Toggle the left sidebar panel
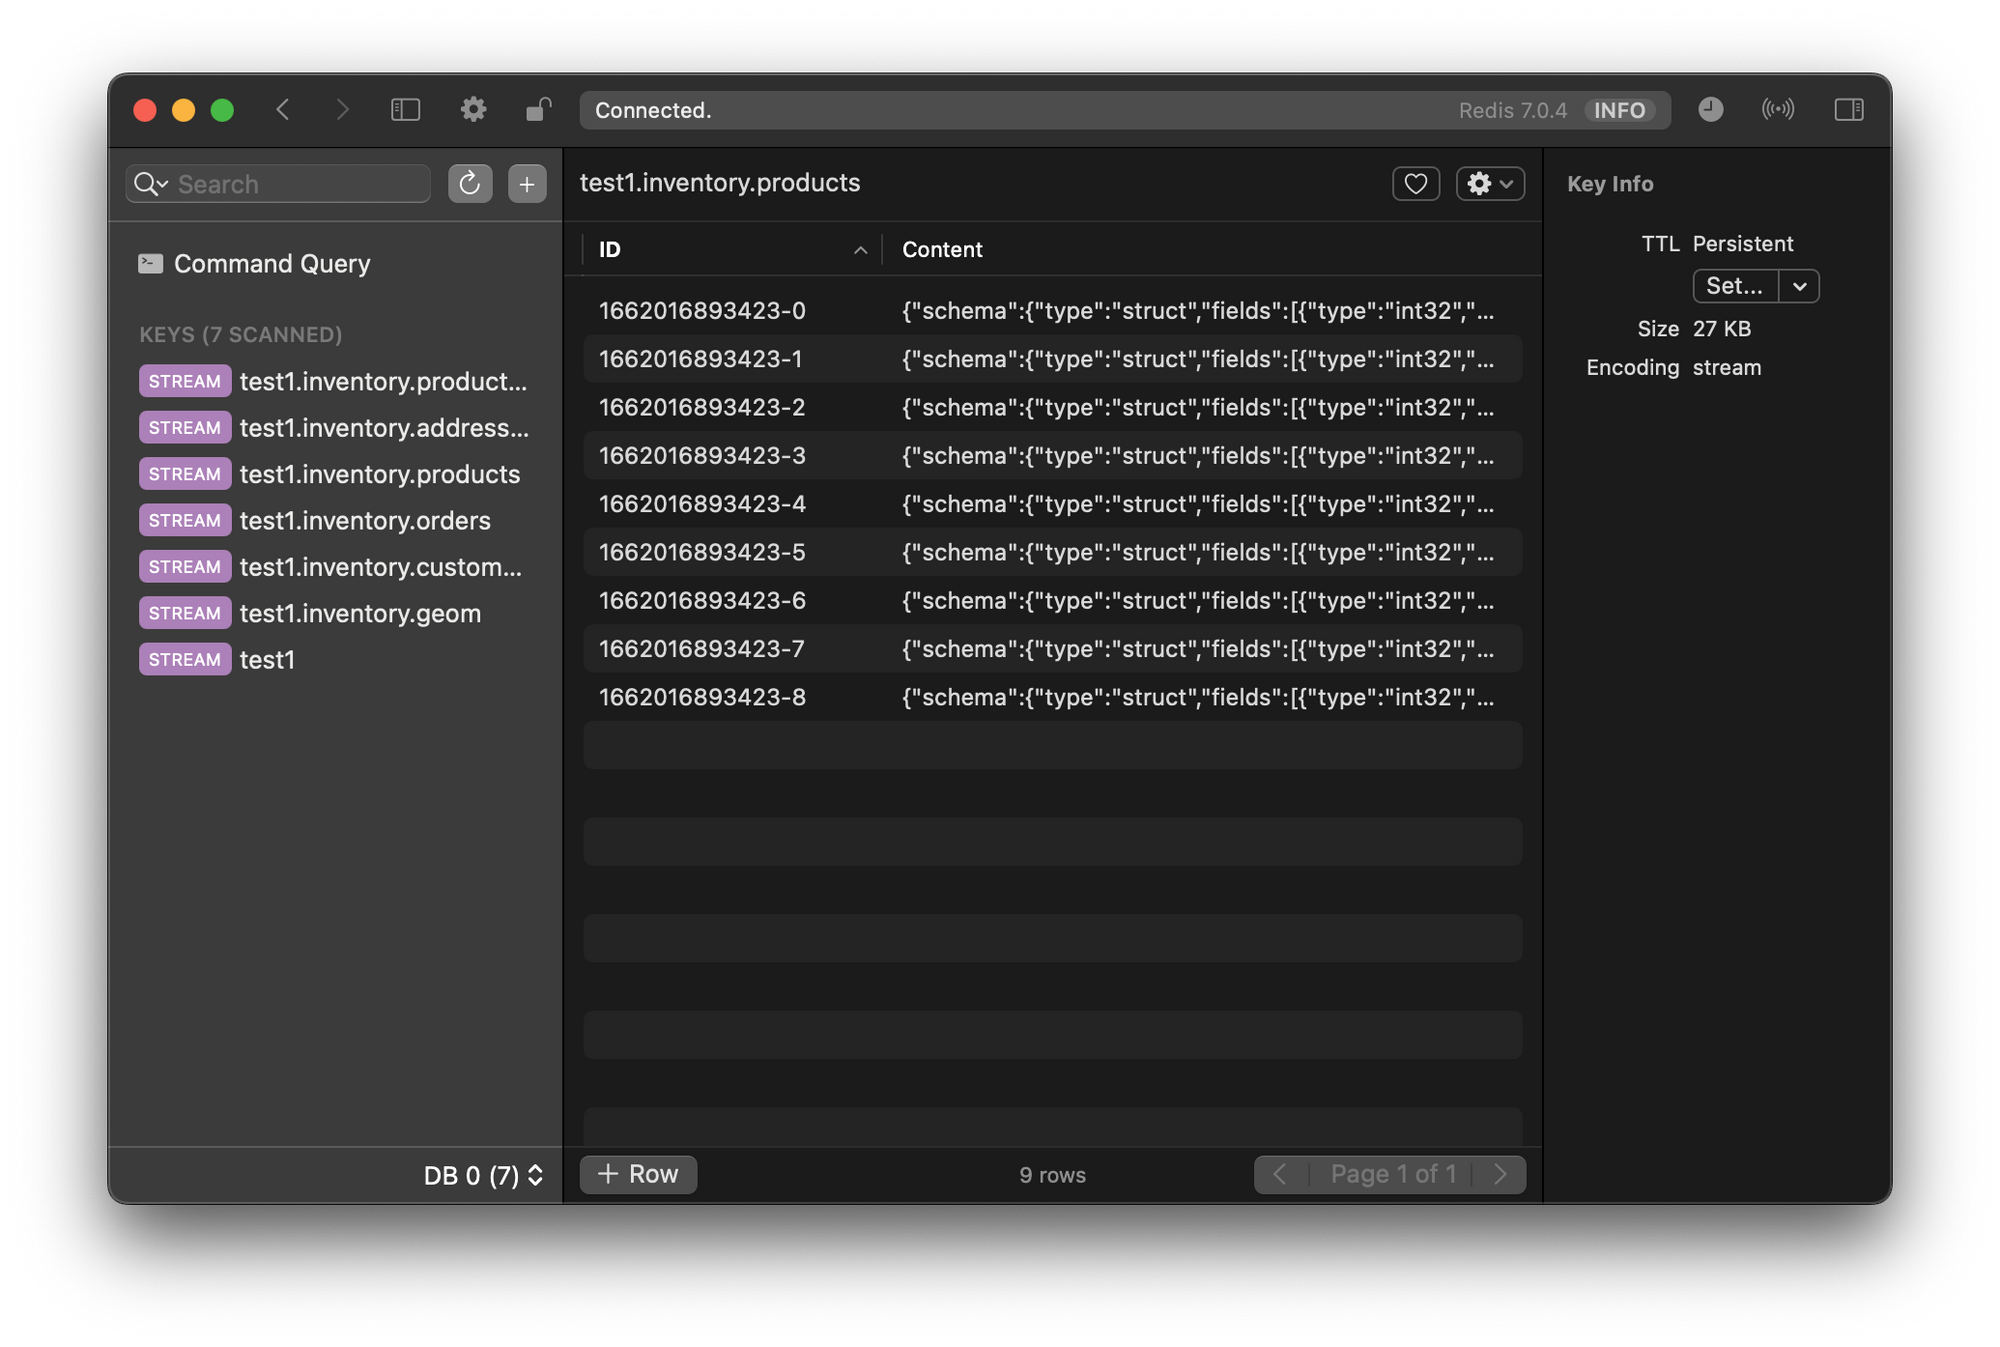 (405, 110)
